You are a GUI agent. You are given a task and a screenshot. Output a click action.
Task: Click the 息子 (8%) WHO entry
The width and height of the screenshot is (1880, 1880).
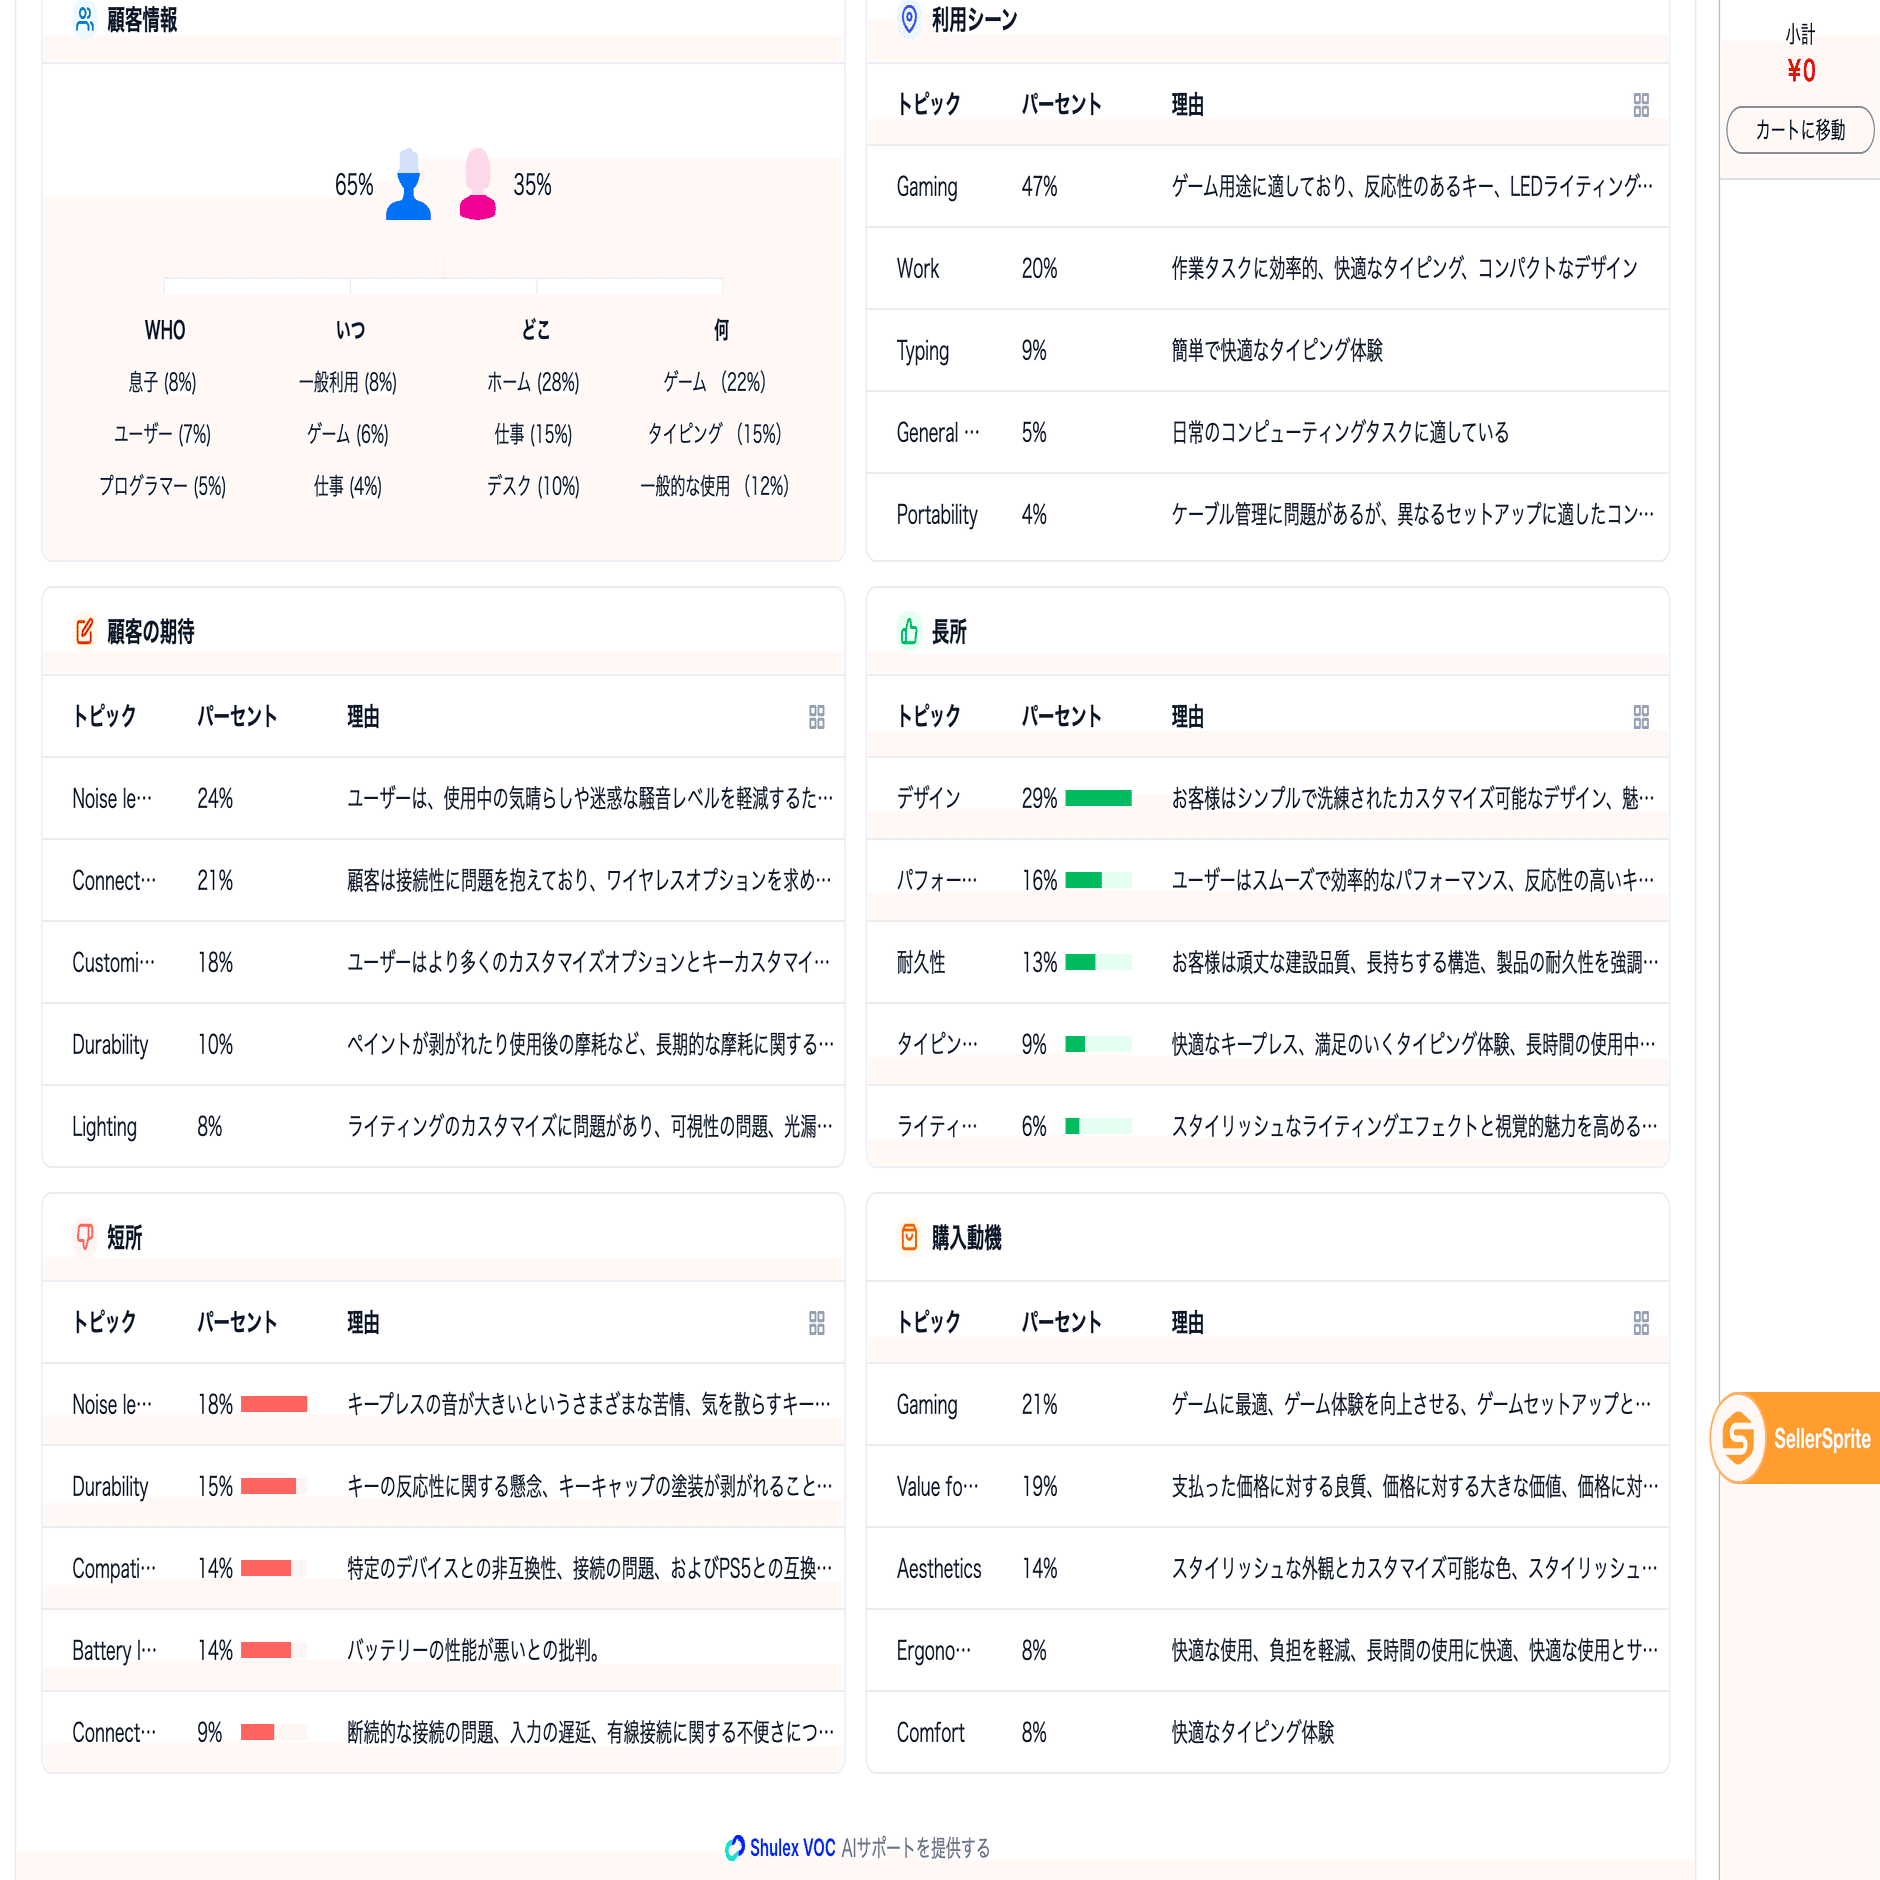(162, 382)
